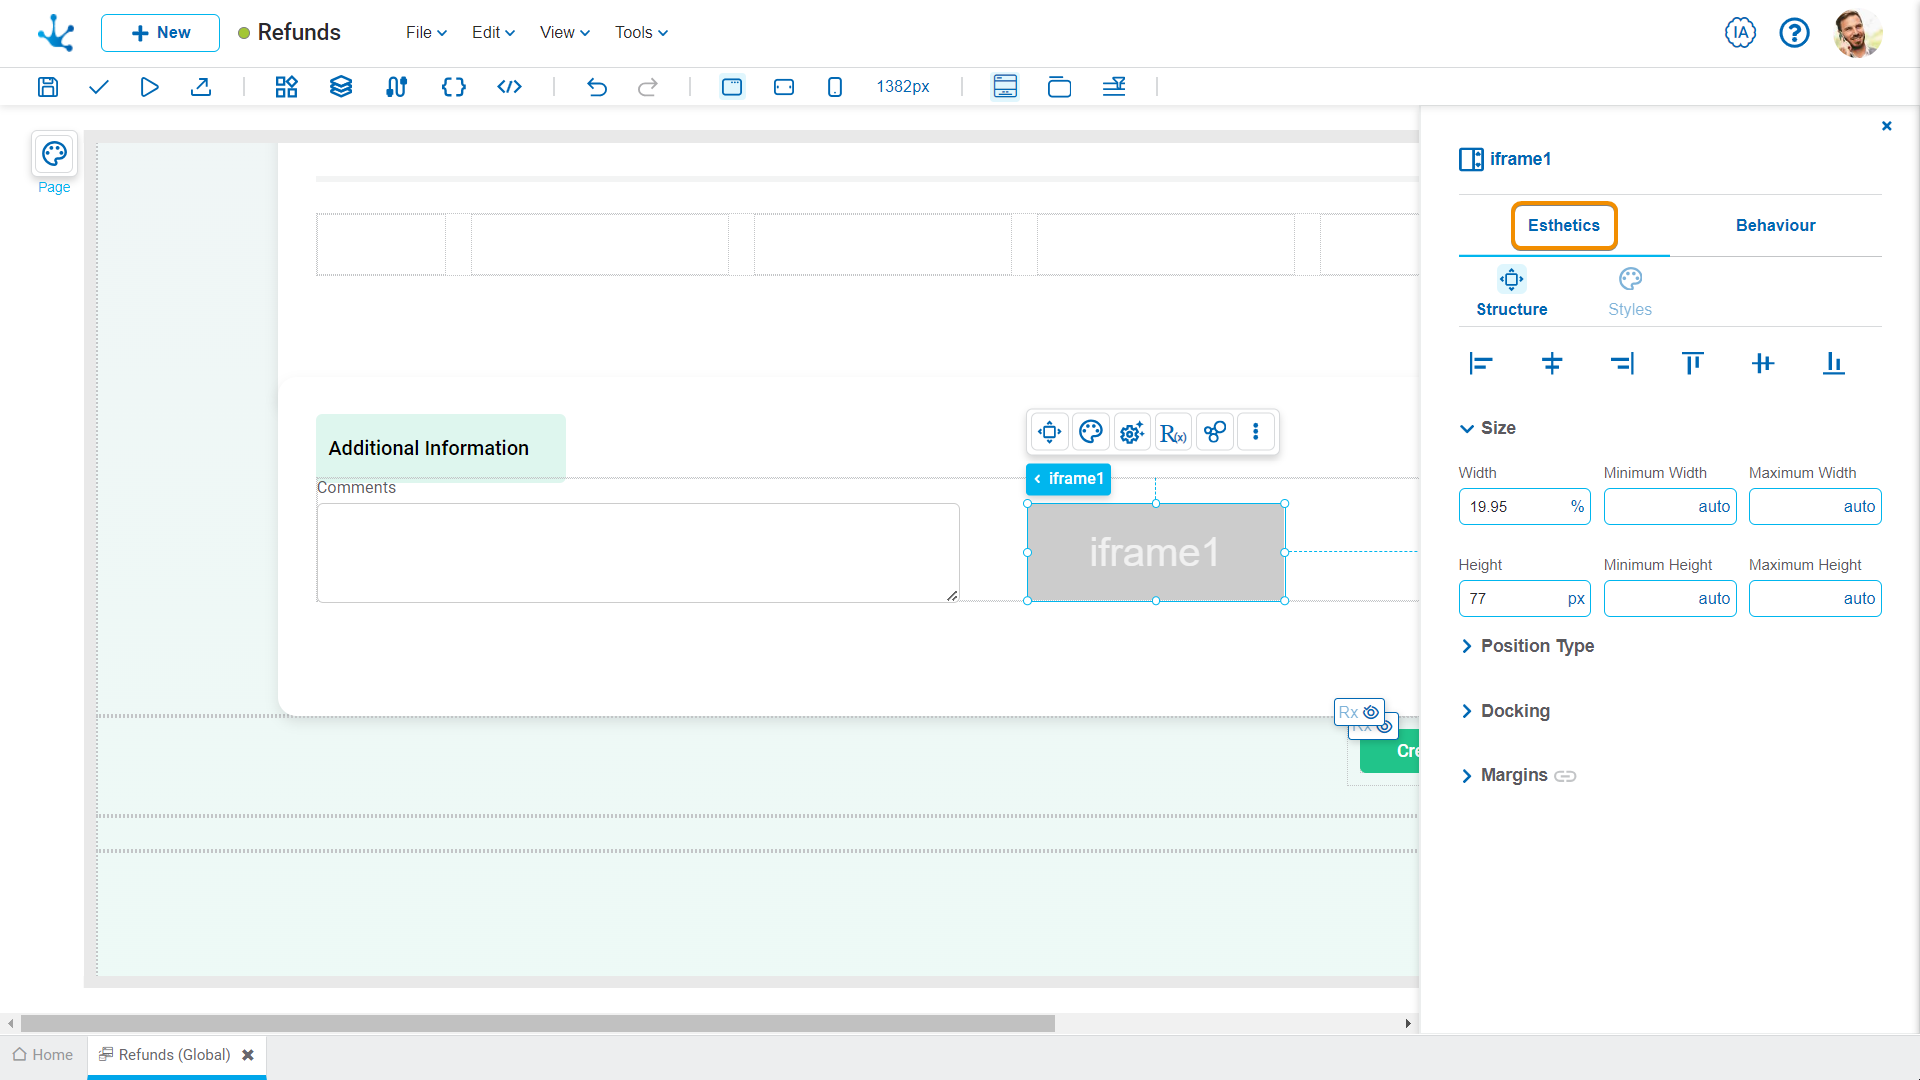Open the IA assistant icon
This screenshot has width=1920, height=1080.
[1740, 33]
